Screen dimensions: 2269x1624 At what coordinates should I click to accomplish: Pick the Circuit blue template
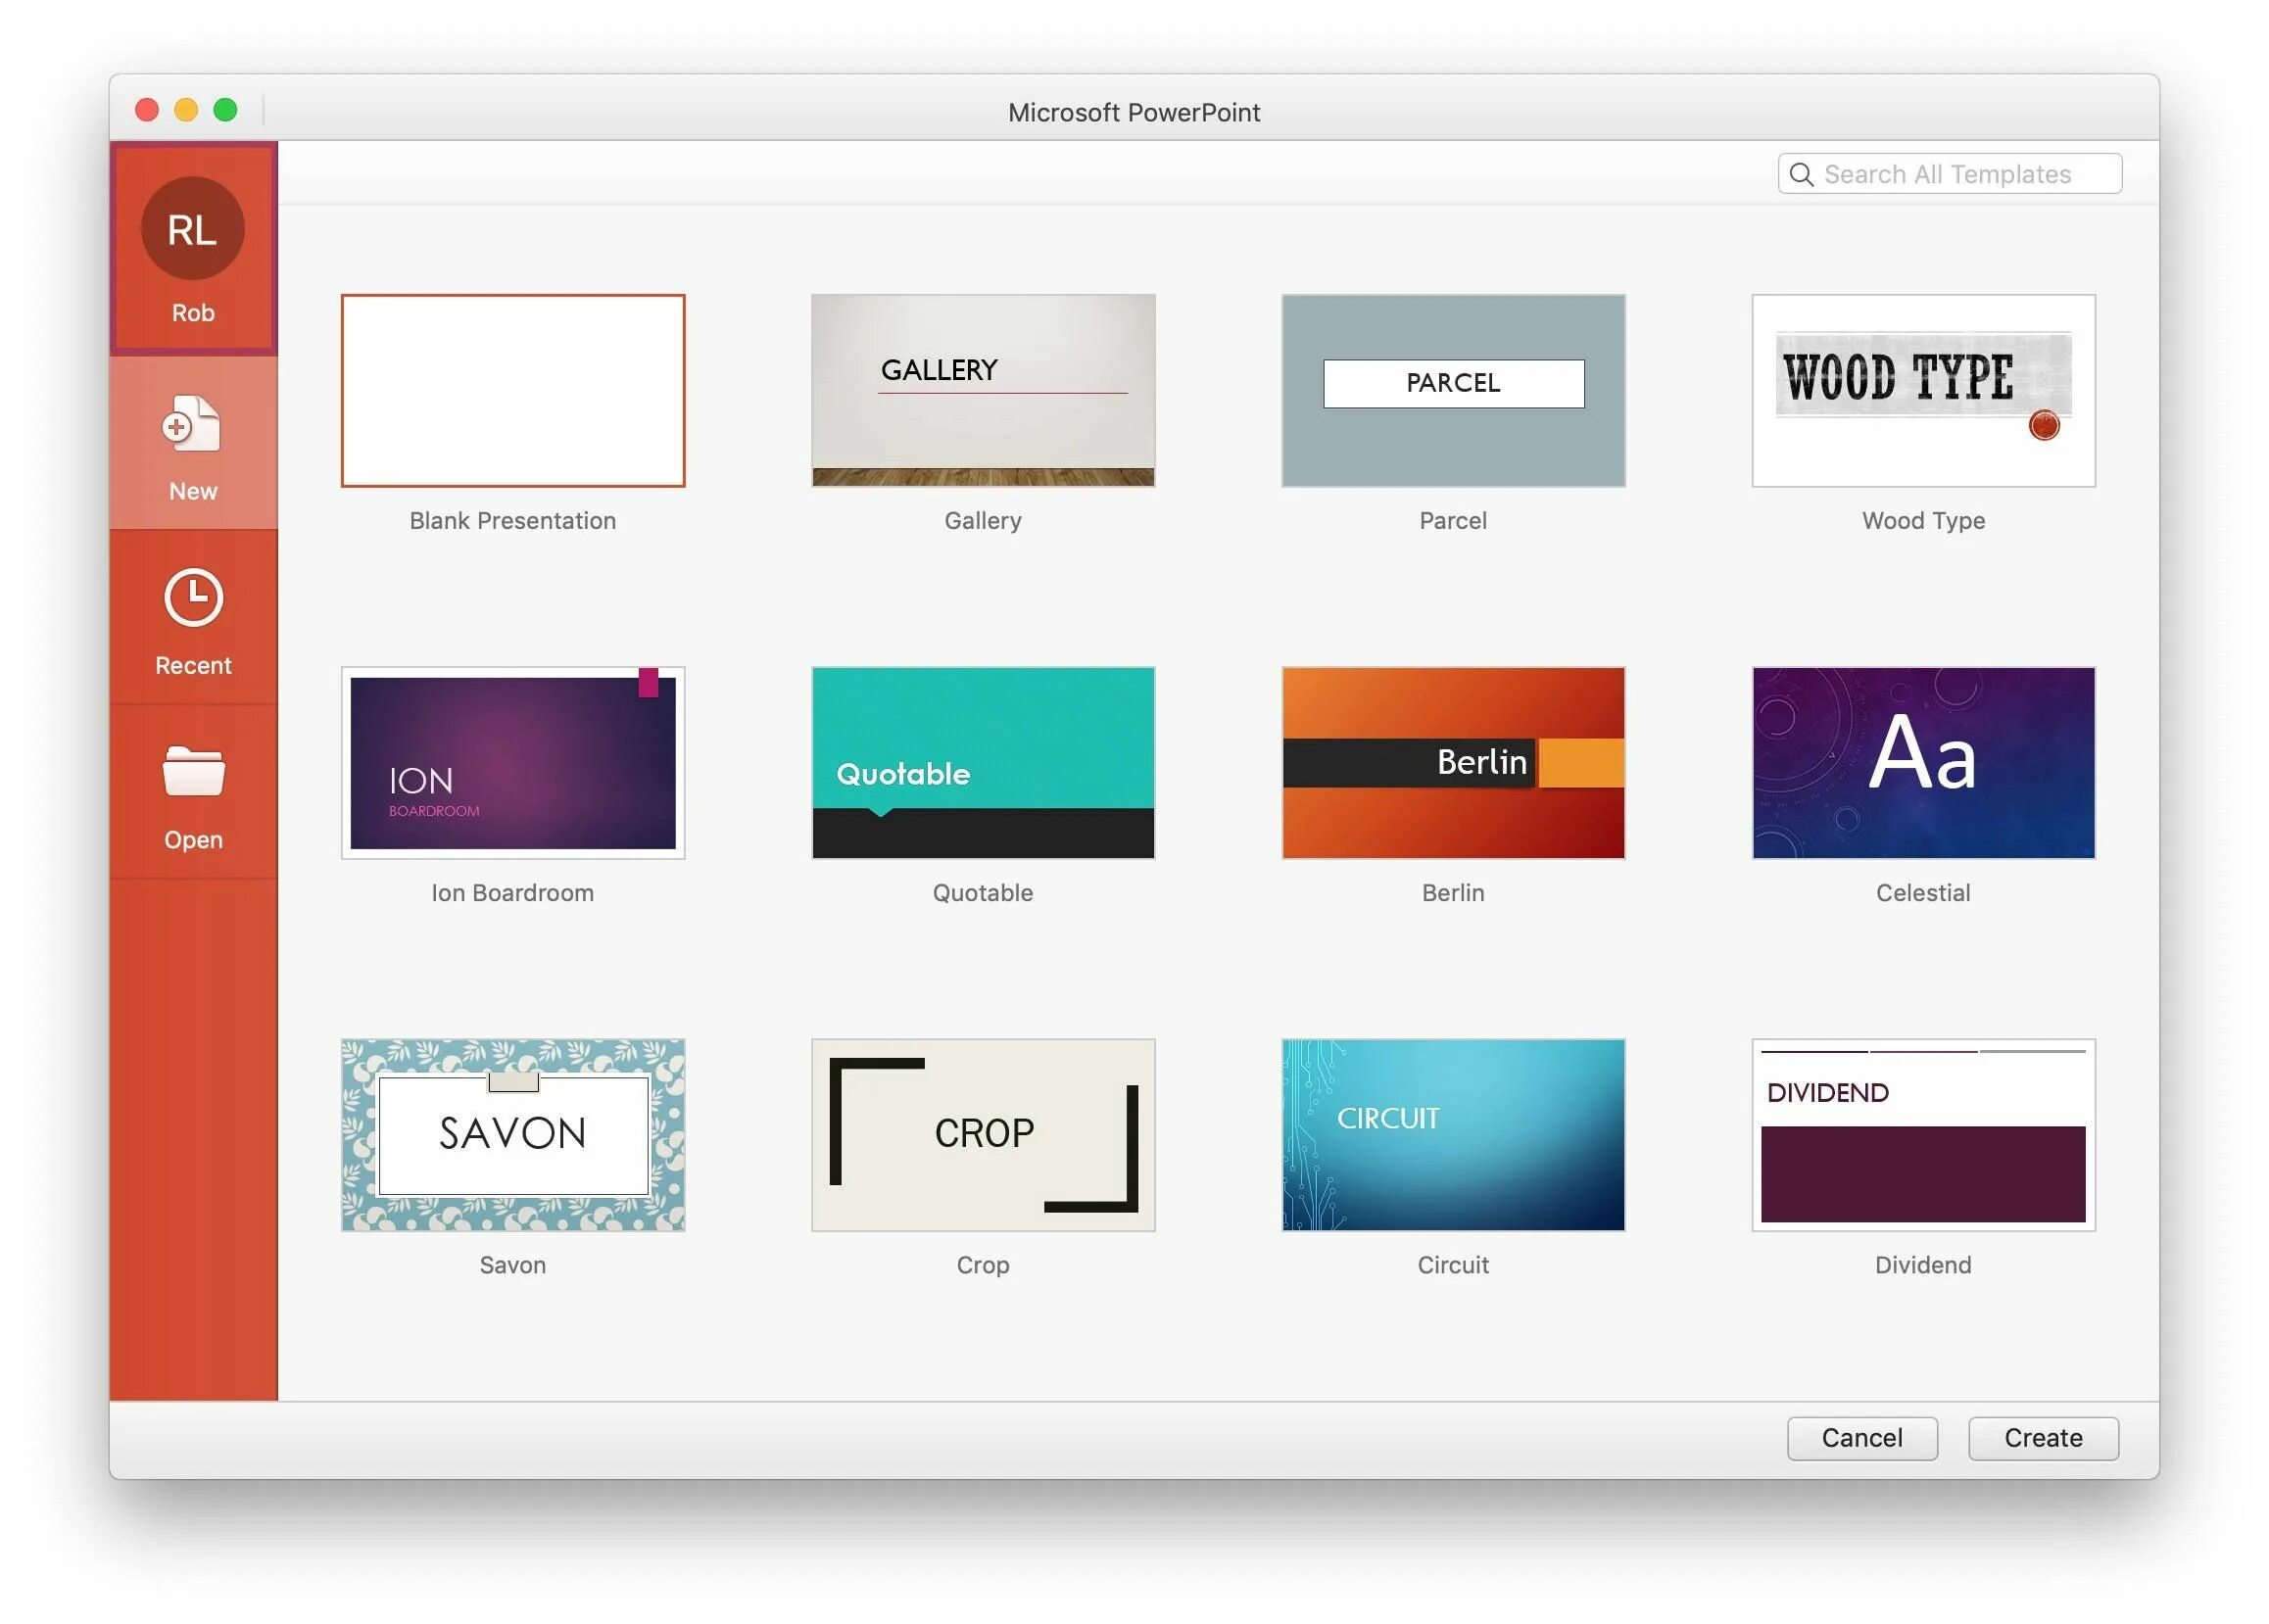pyautogui.click(x=1452, y=1134)
